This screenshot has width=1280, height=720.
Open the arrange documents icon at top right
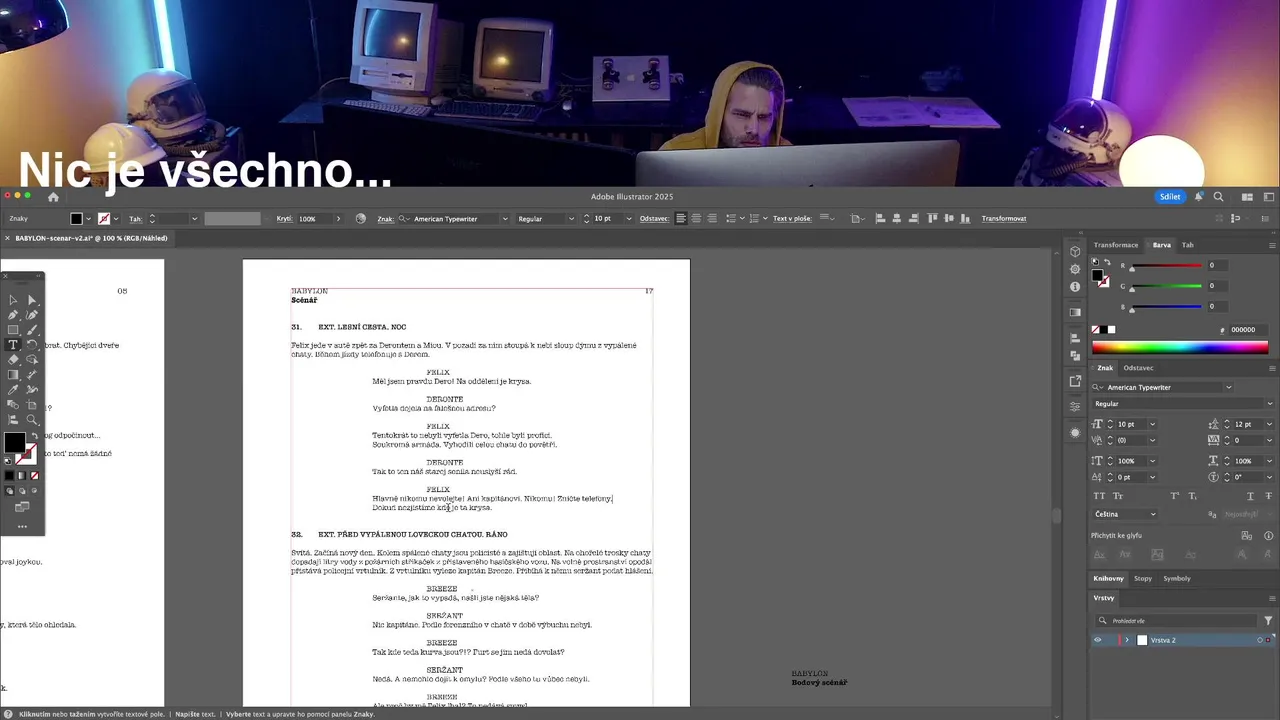(x=1247, y=197)
